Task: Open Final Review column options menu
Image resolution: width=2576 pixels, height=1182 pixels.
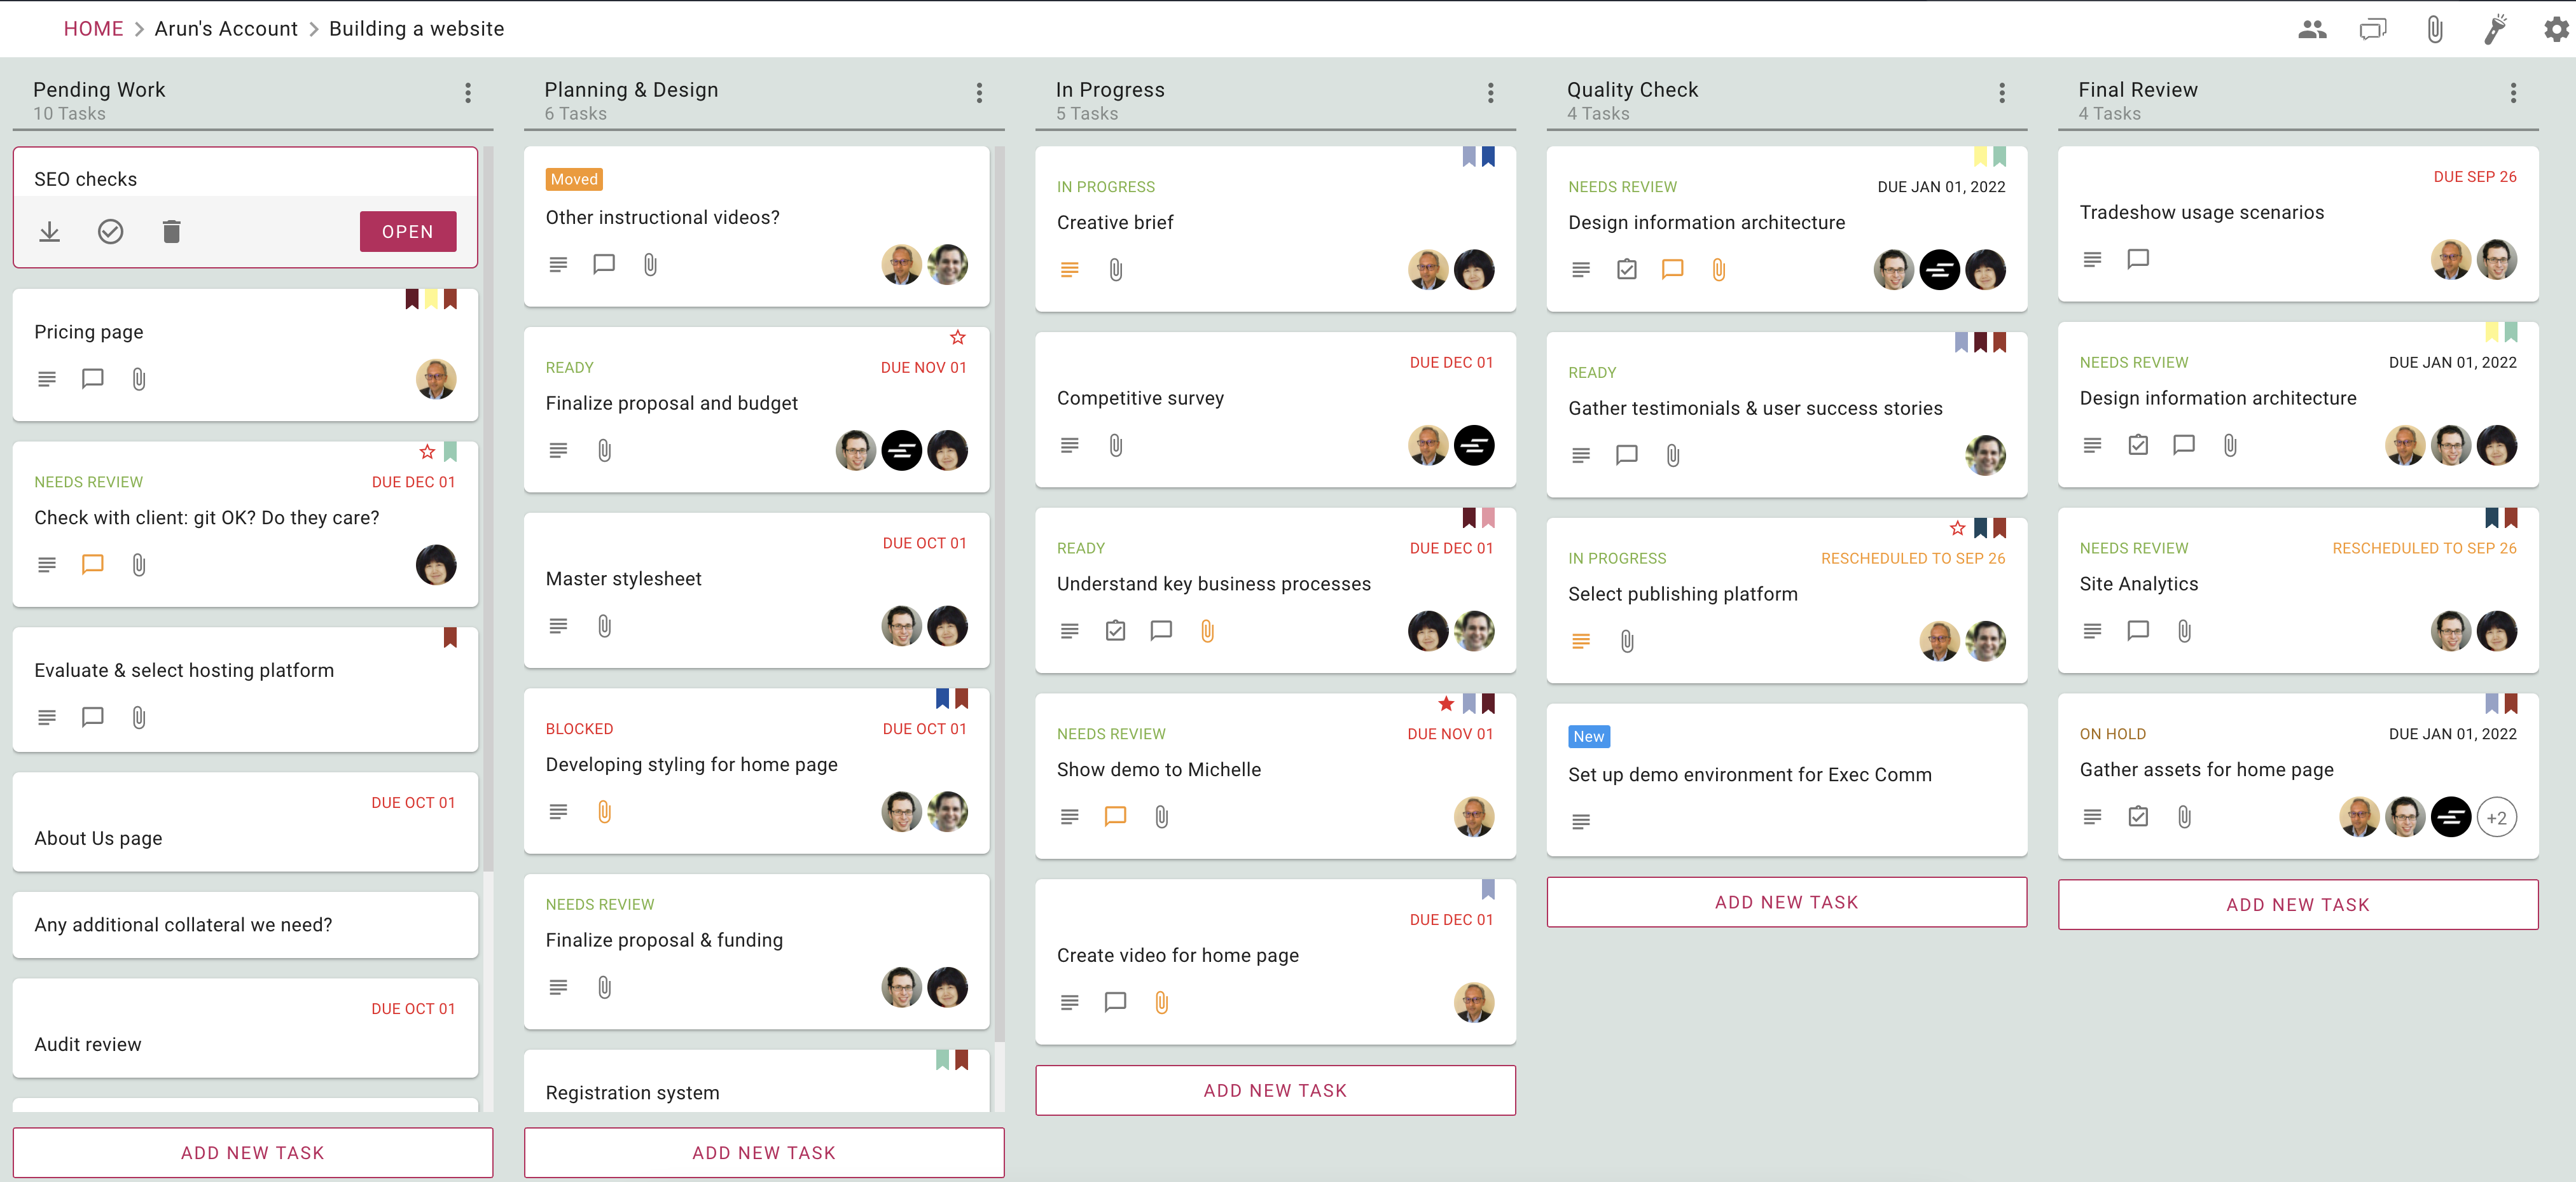Action: pyautogui.click(x=2513, y=93)
